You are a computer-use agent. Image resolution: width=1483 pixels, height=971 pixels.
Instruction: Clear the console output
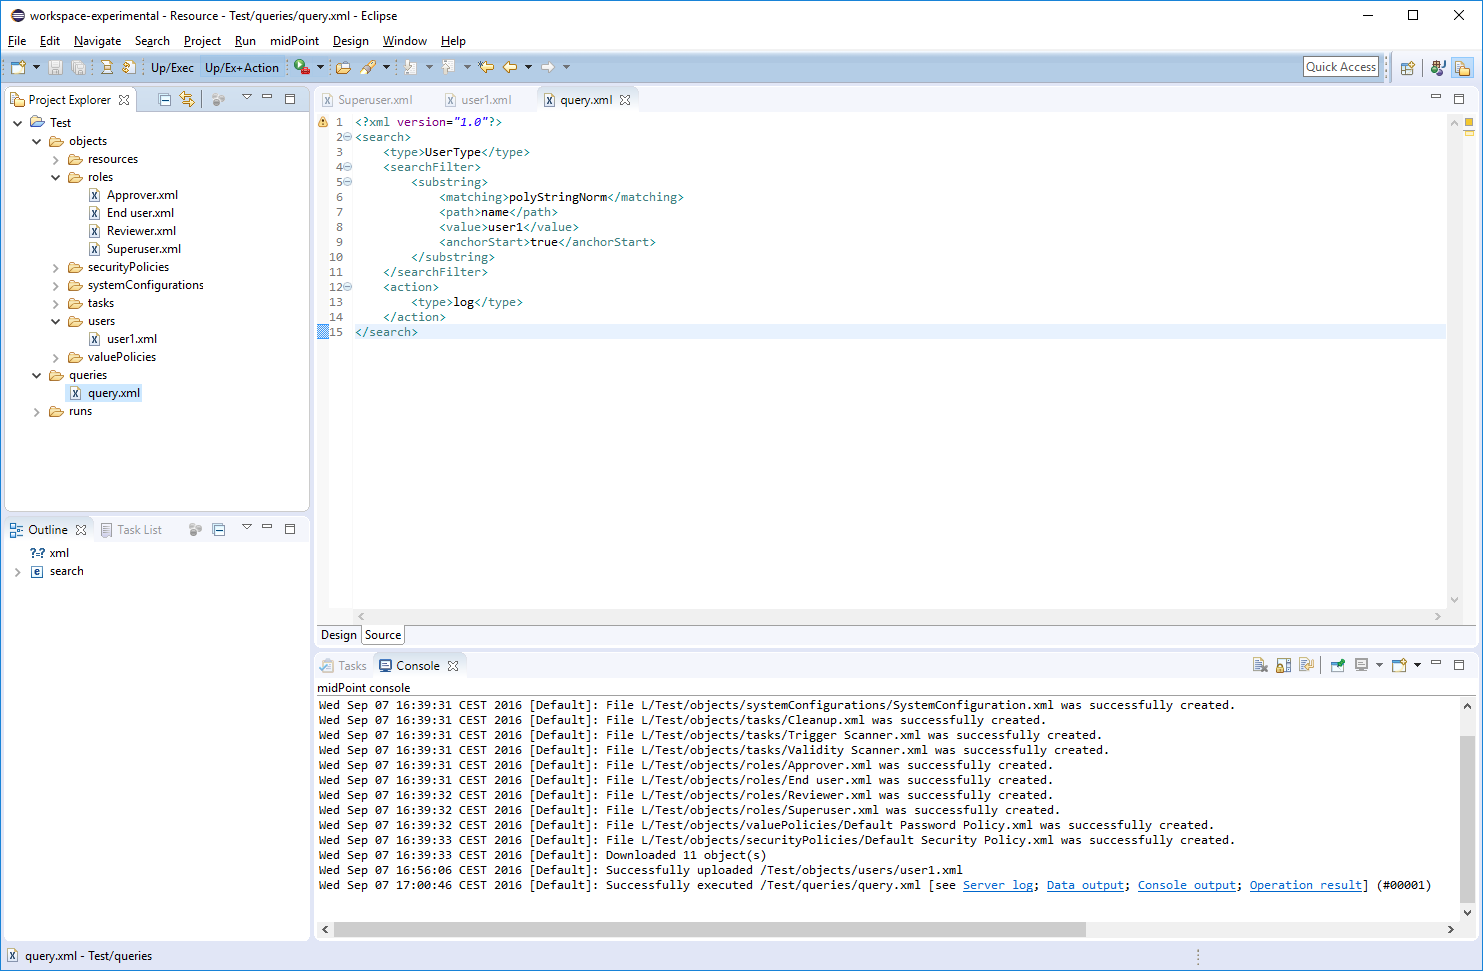pyautogui.click(x=1260, y=666)
